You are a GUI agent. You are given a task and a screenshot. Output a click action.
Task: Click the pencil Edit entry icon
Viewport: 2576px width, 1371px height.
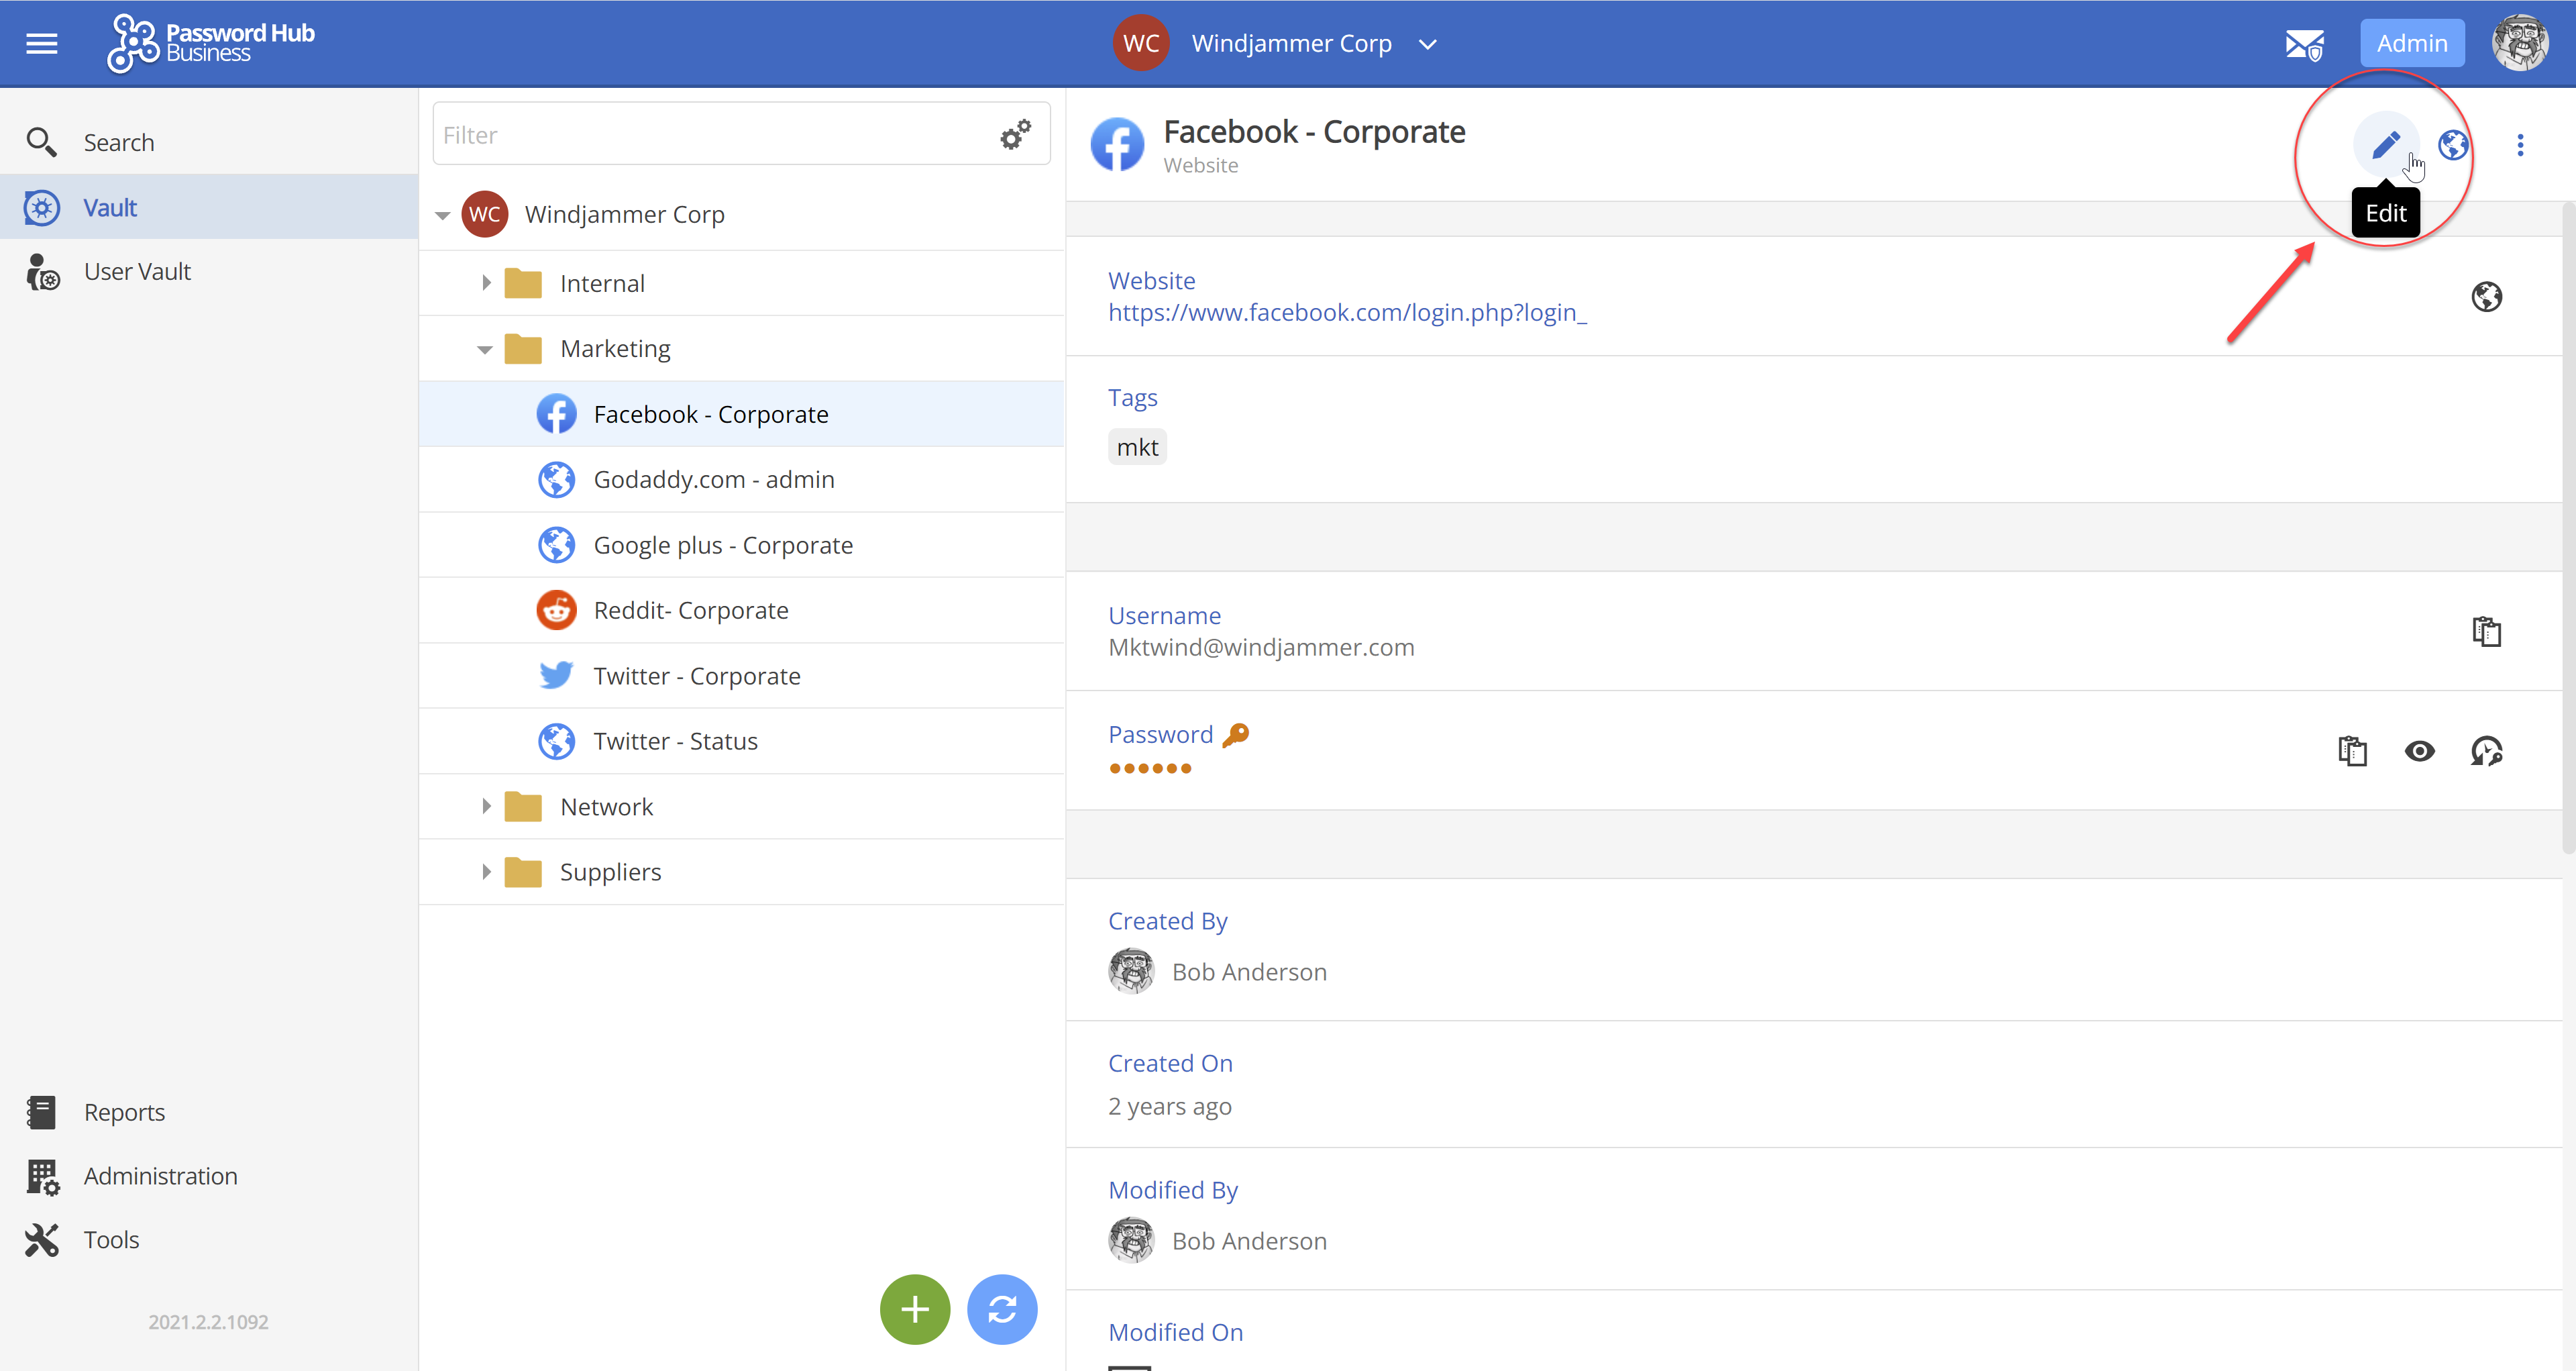pyautogui.click(x=2385, y=145)
